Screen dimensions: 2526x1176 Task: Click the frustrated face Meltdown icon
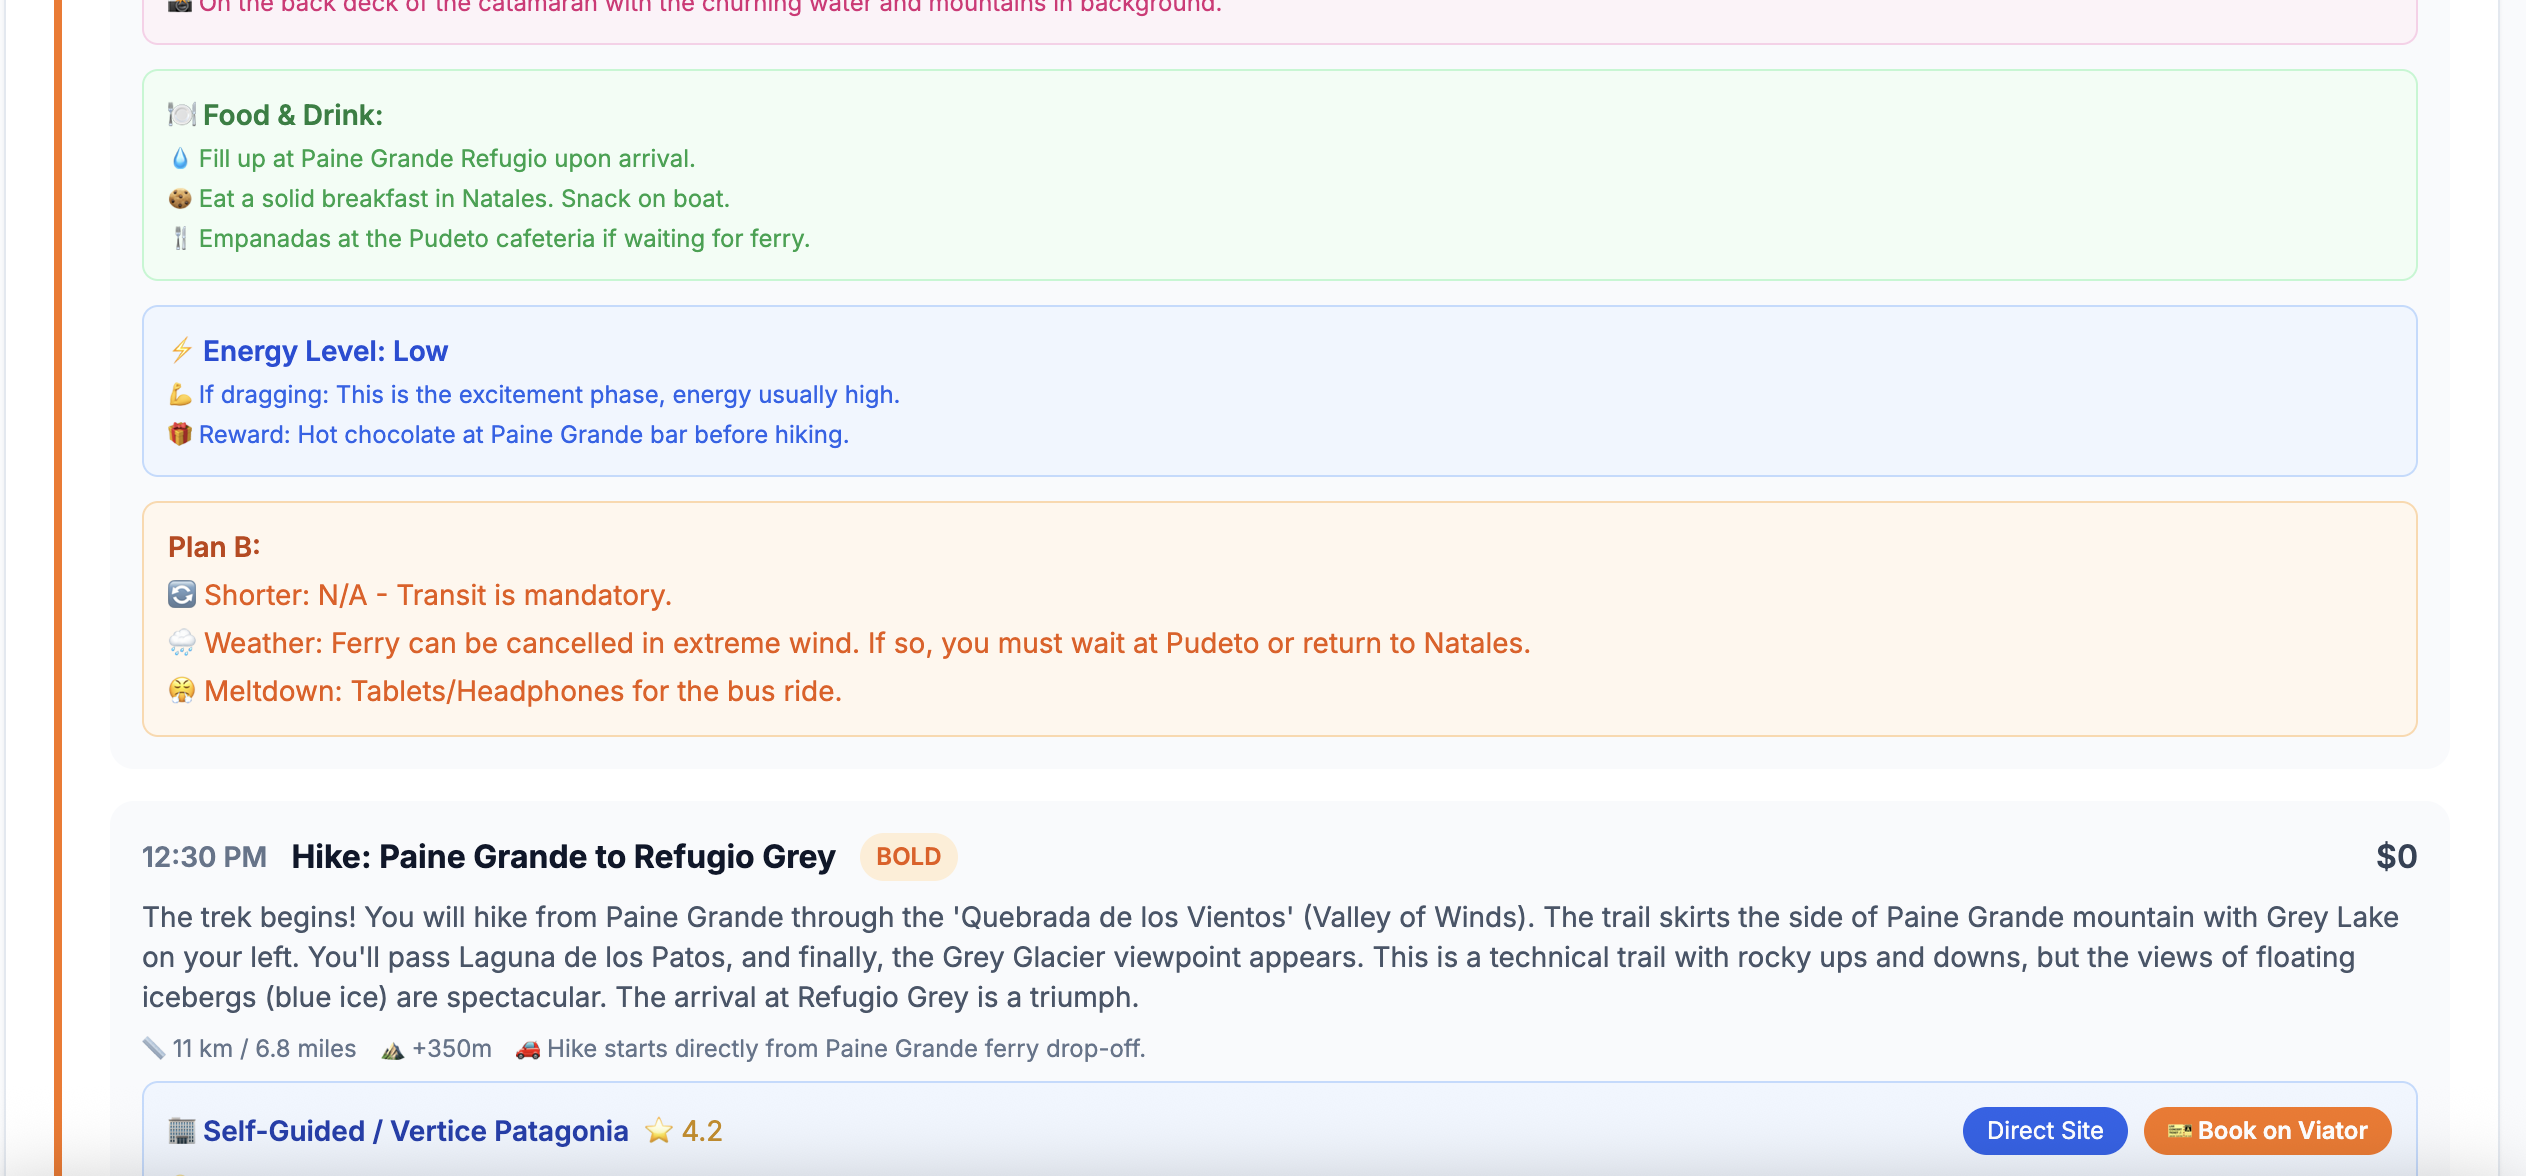pos(182,691)
